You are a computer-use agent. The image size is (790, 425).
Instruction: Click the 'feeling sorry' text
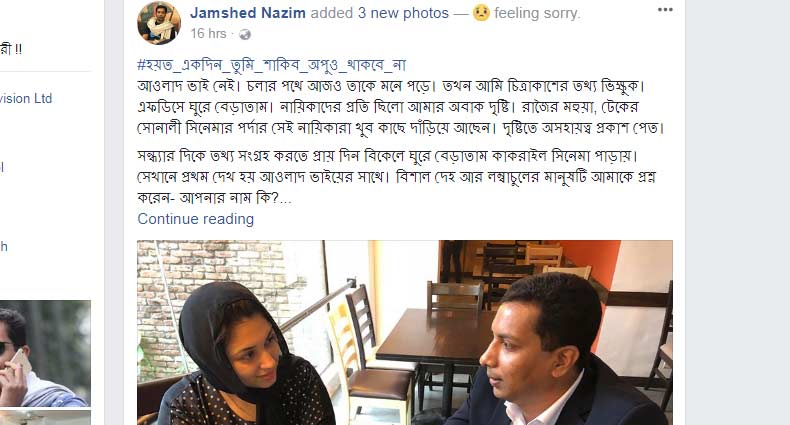pos(537,13)
